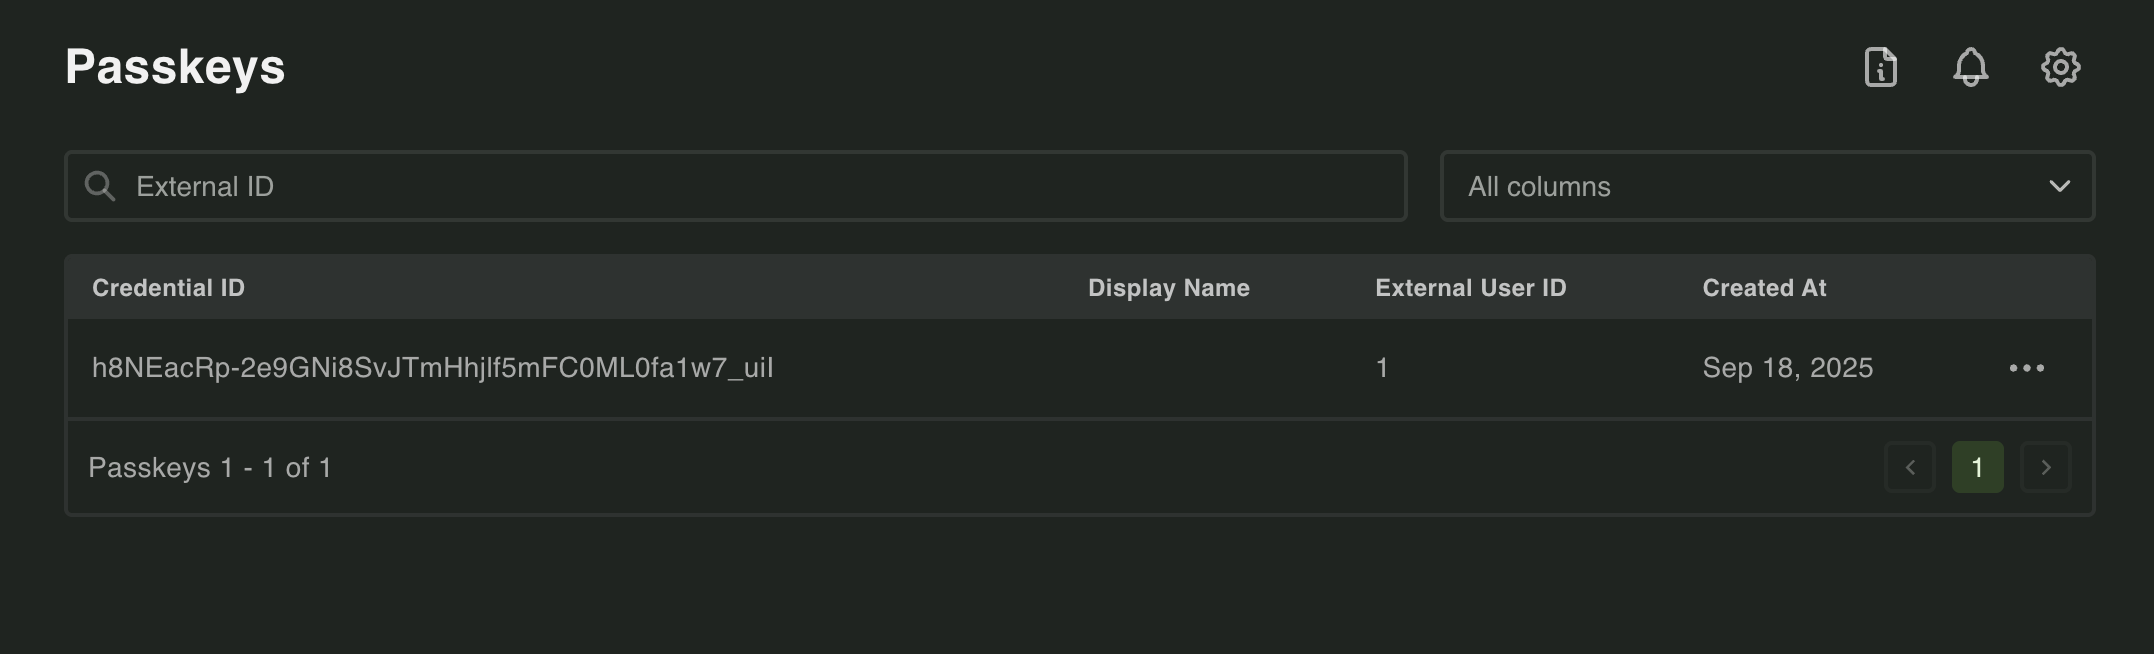Click the External User ID column header

click(x=1470, y=287)
